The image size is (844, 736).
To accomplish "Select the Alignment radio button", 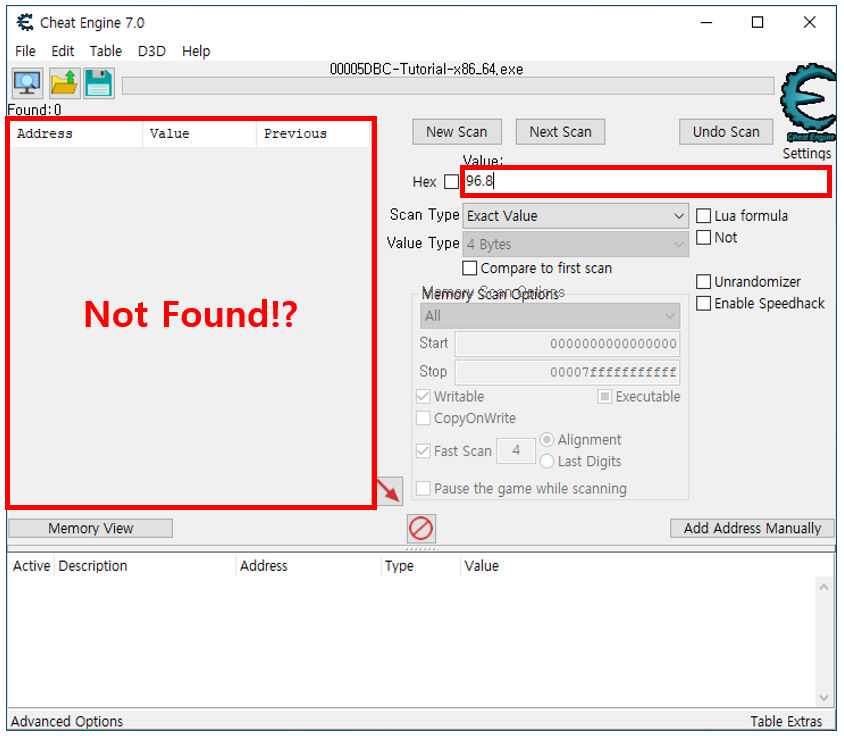I will point(547,440).
